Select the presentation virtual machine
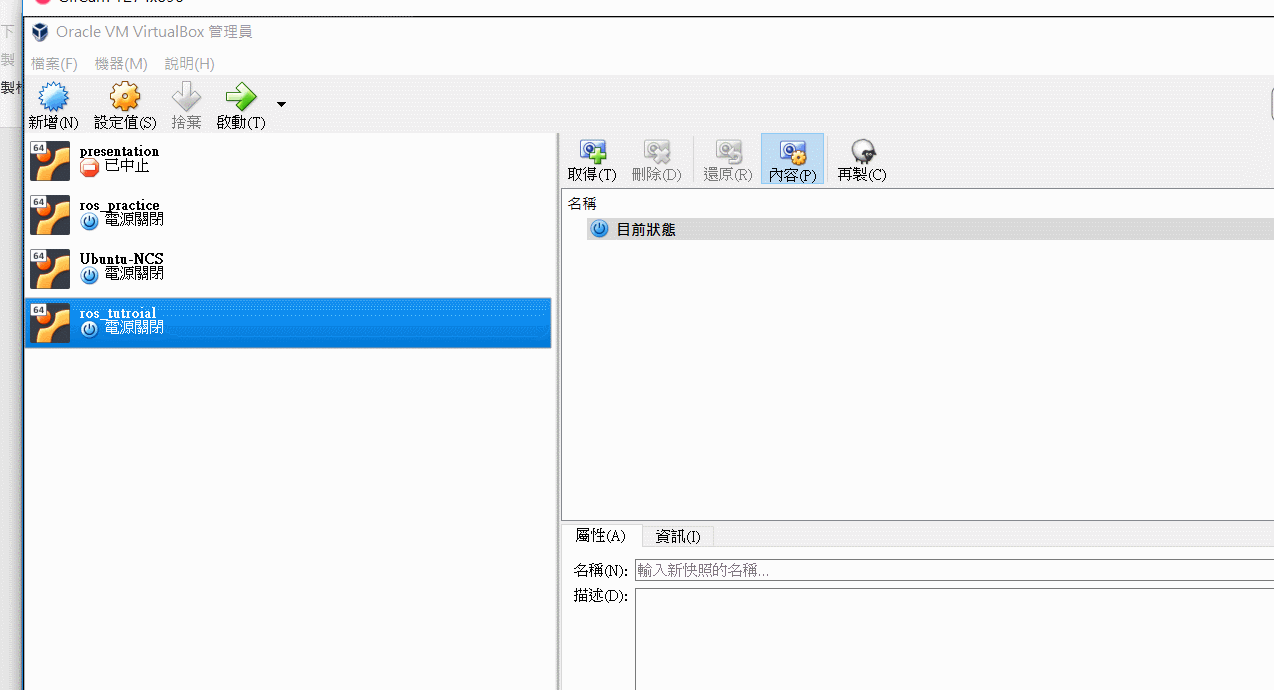Screen dimensions: 1274x690 pos(288,160)
